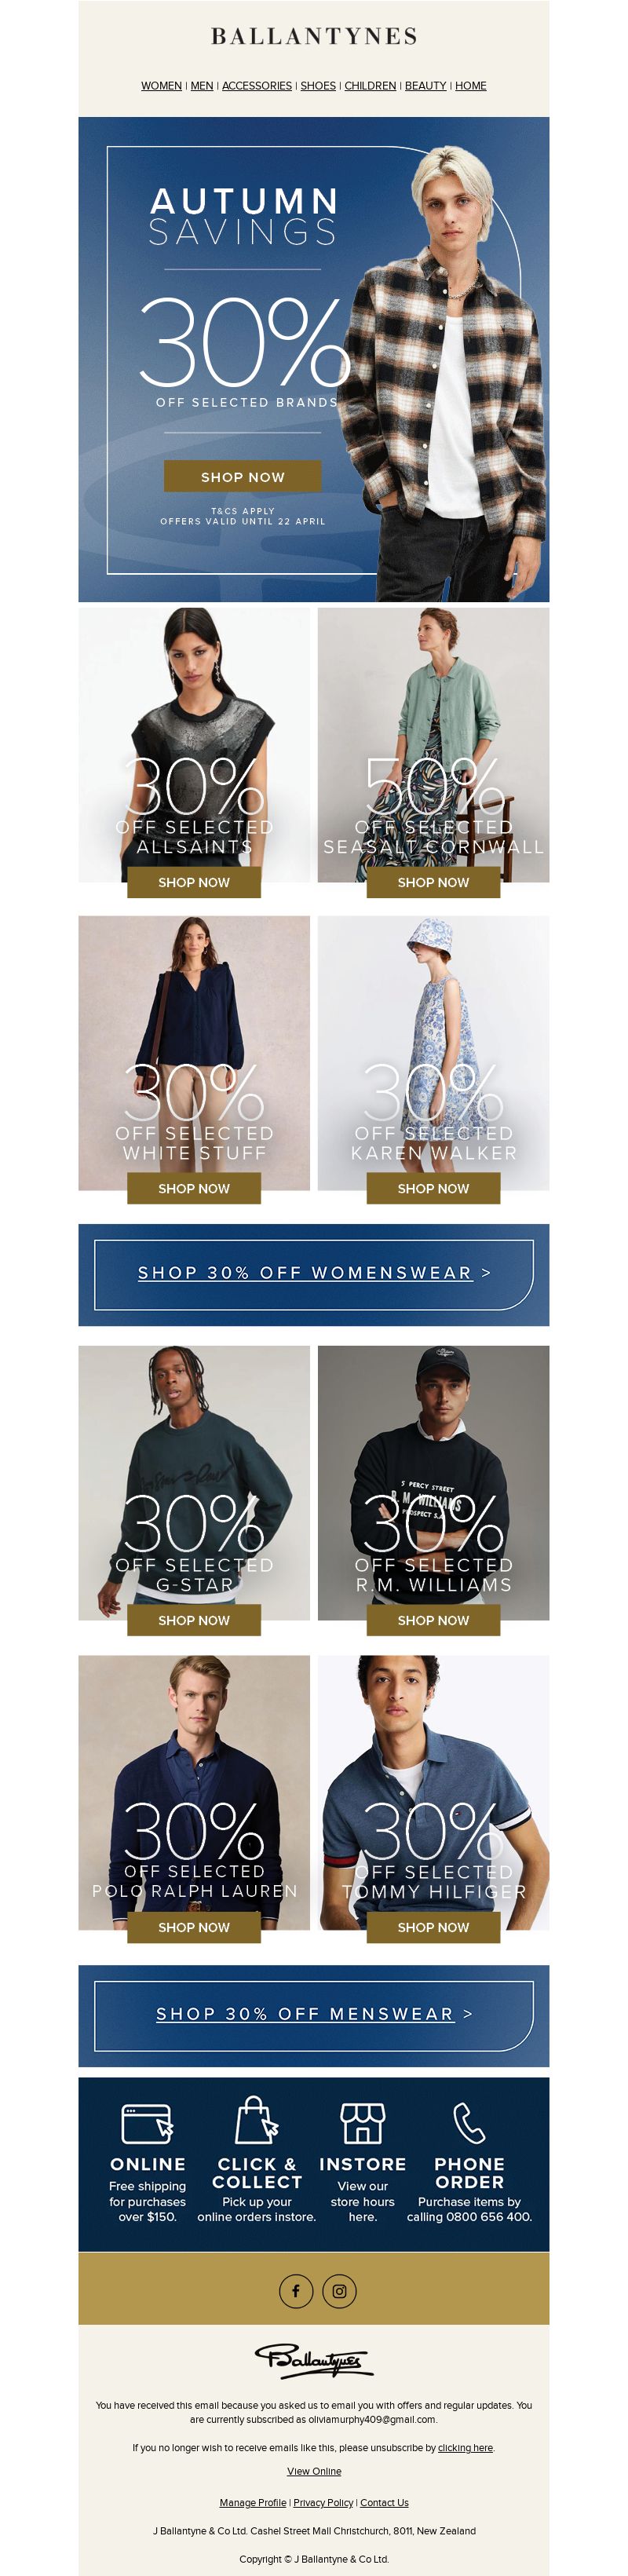Click the Click & Collect bag icon
Image resolution: width=628 pixels, height=2576 pixels.
256,2120
